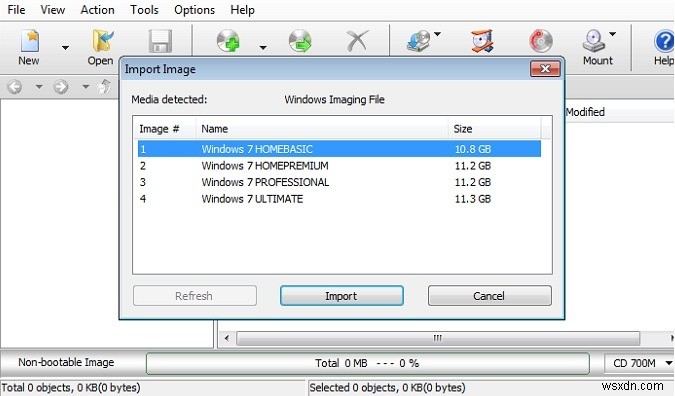The height and width of the screenshot is (396, 675).
Task: Open the File menu
Action: coord(16,10)
